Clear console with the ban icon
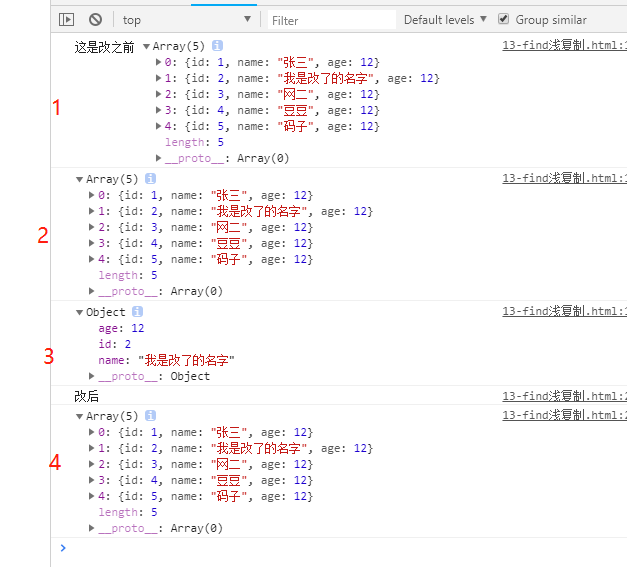The height and width of the screenshot is (567, 627). click(x=95, y=20)
